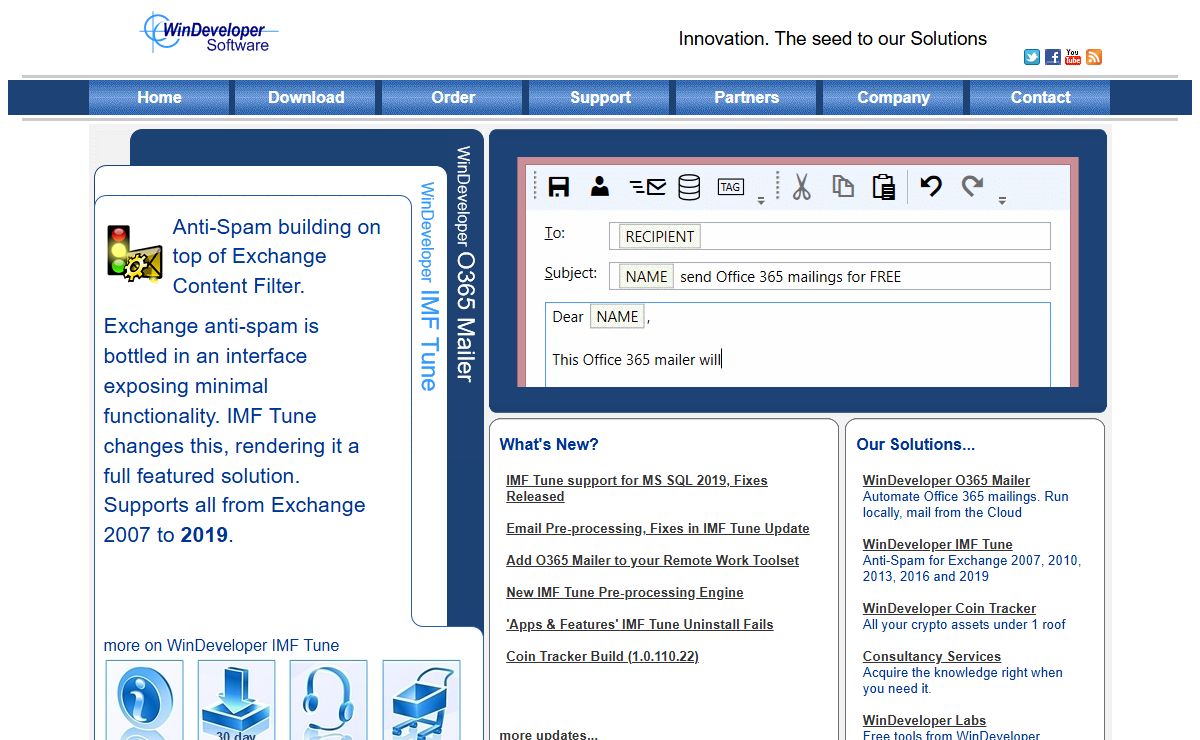Open IMF Tune support for MS SQL 2019 link
The image size is (1200, 740).
click(636, 488)
